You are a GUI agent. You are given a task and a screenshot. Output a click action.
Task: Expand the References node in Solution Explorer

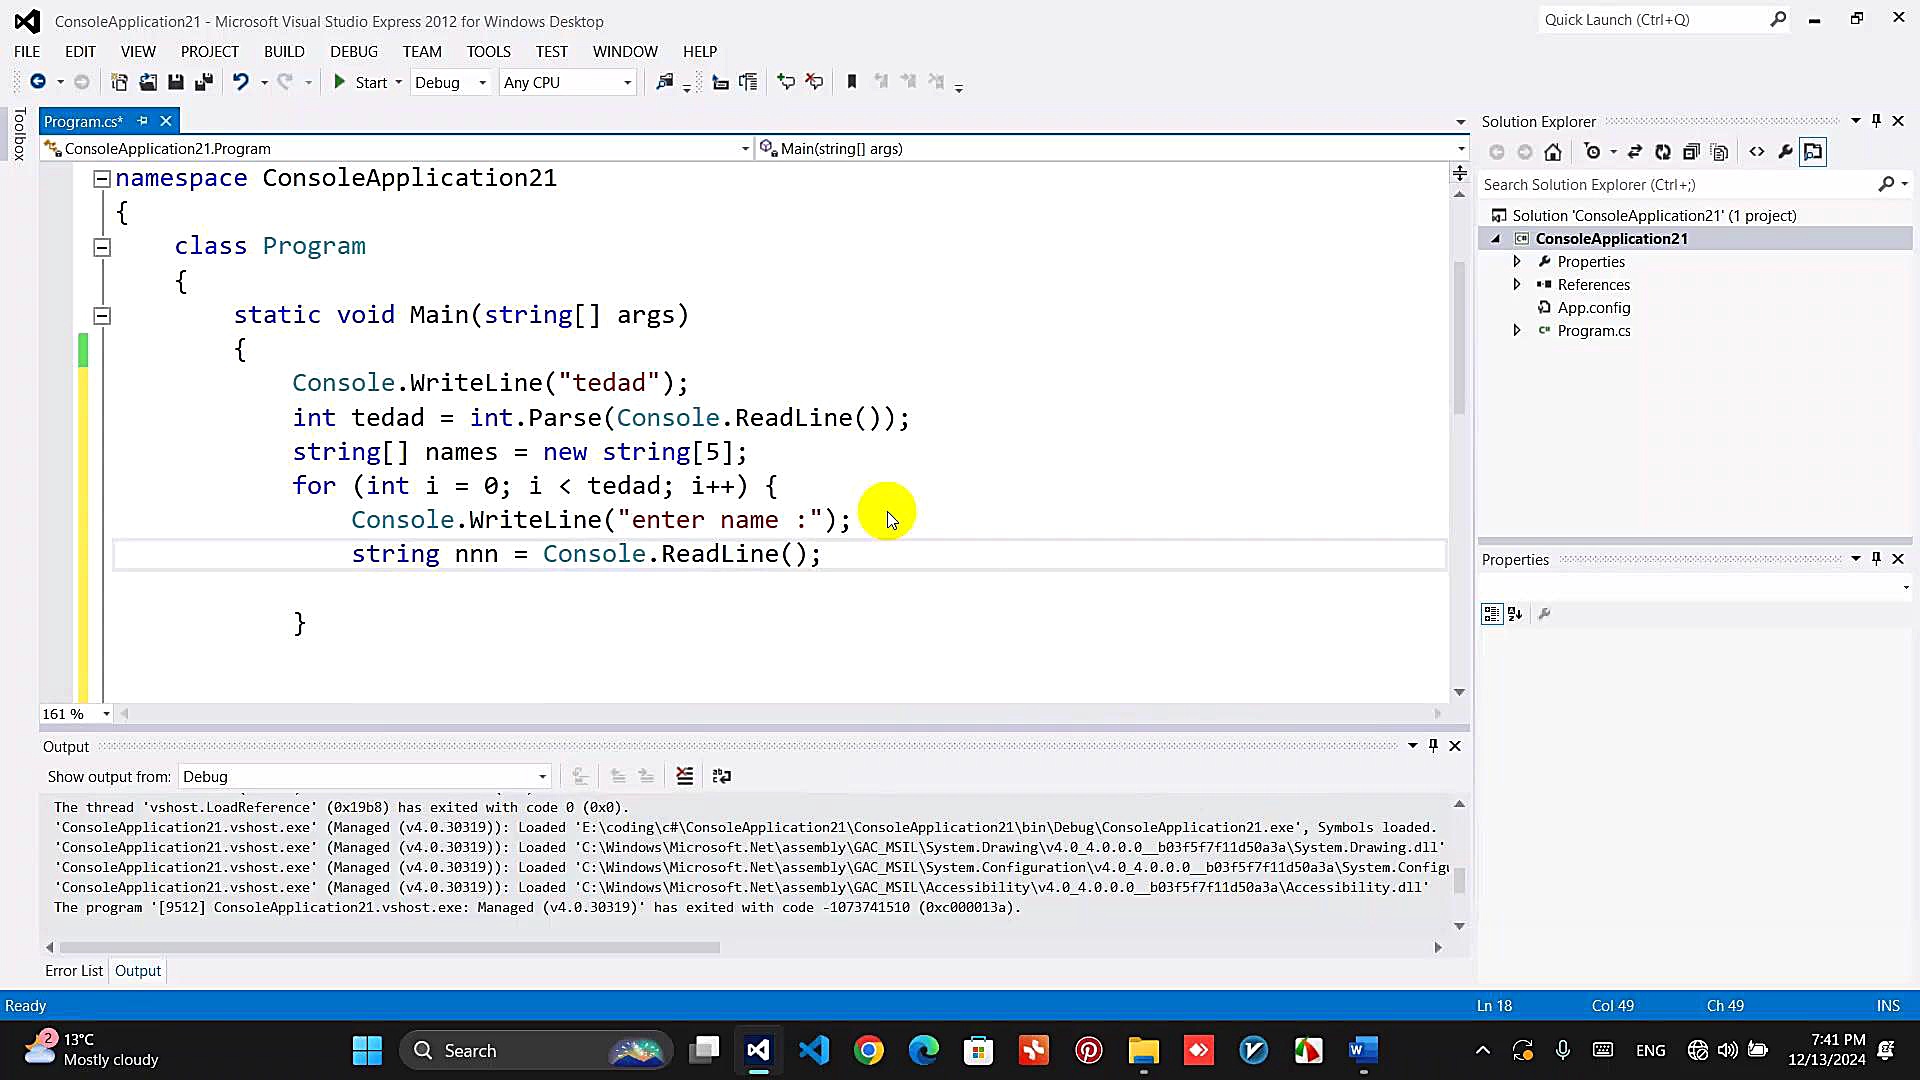[x=1517, y=285]
